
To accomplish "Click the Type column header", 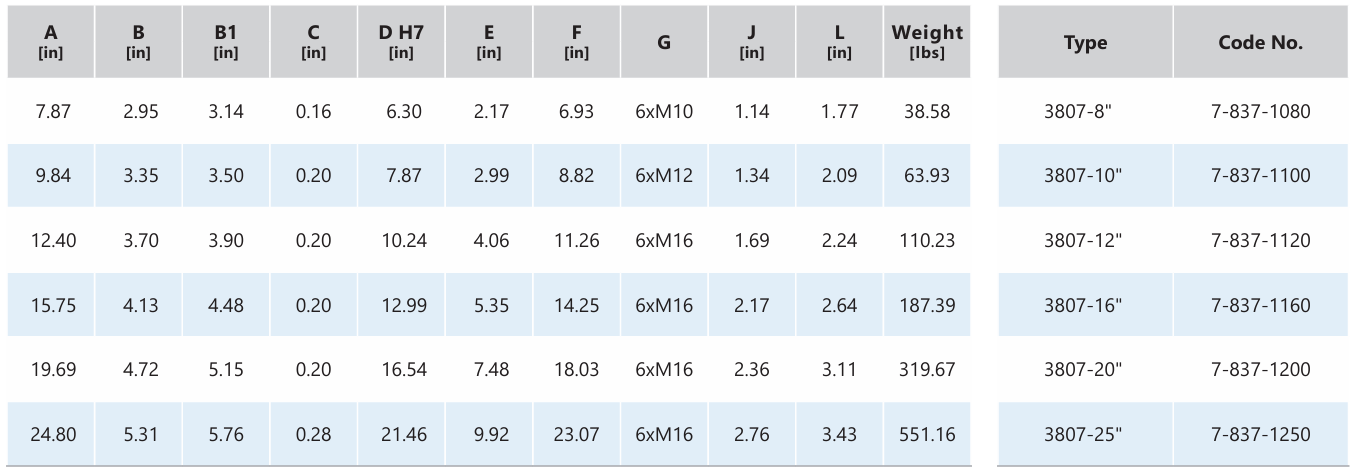I will [x=1085, y=43].
